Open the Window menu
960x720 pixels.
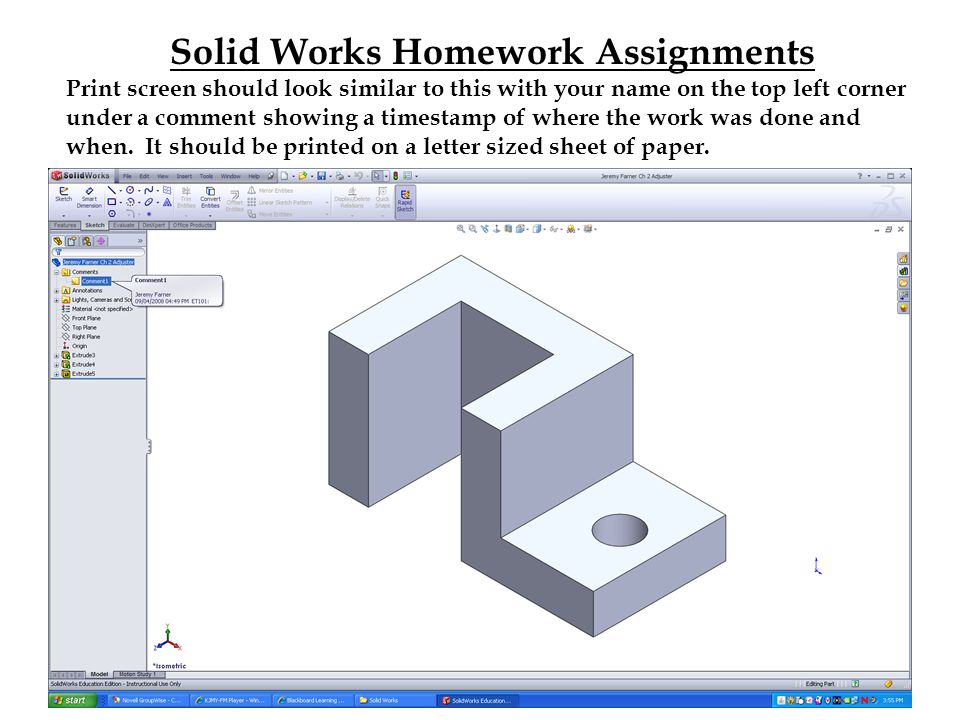click(231, 176)
